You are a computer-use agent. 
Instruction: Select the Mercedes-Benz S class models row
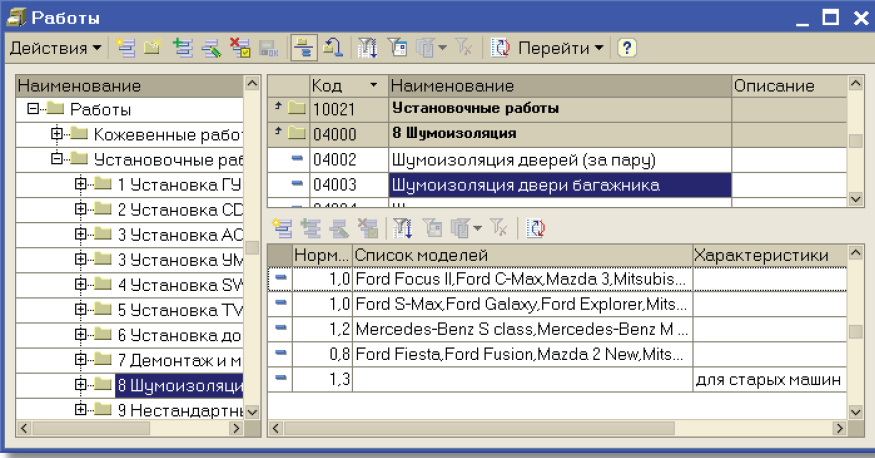(520, 329)
